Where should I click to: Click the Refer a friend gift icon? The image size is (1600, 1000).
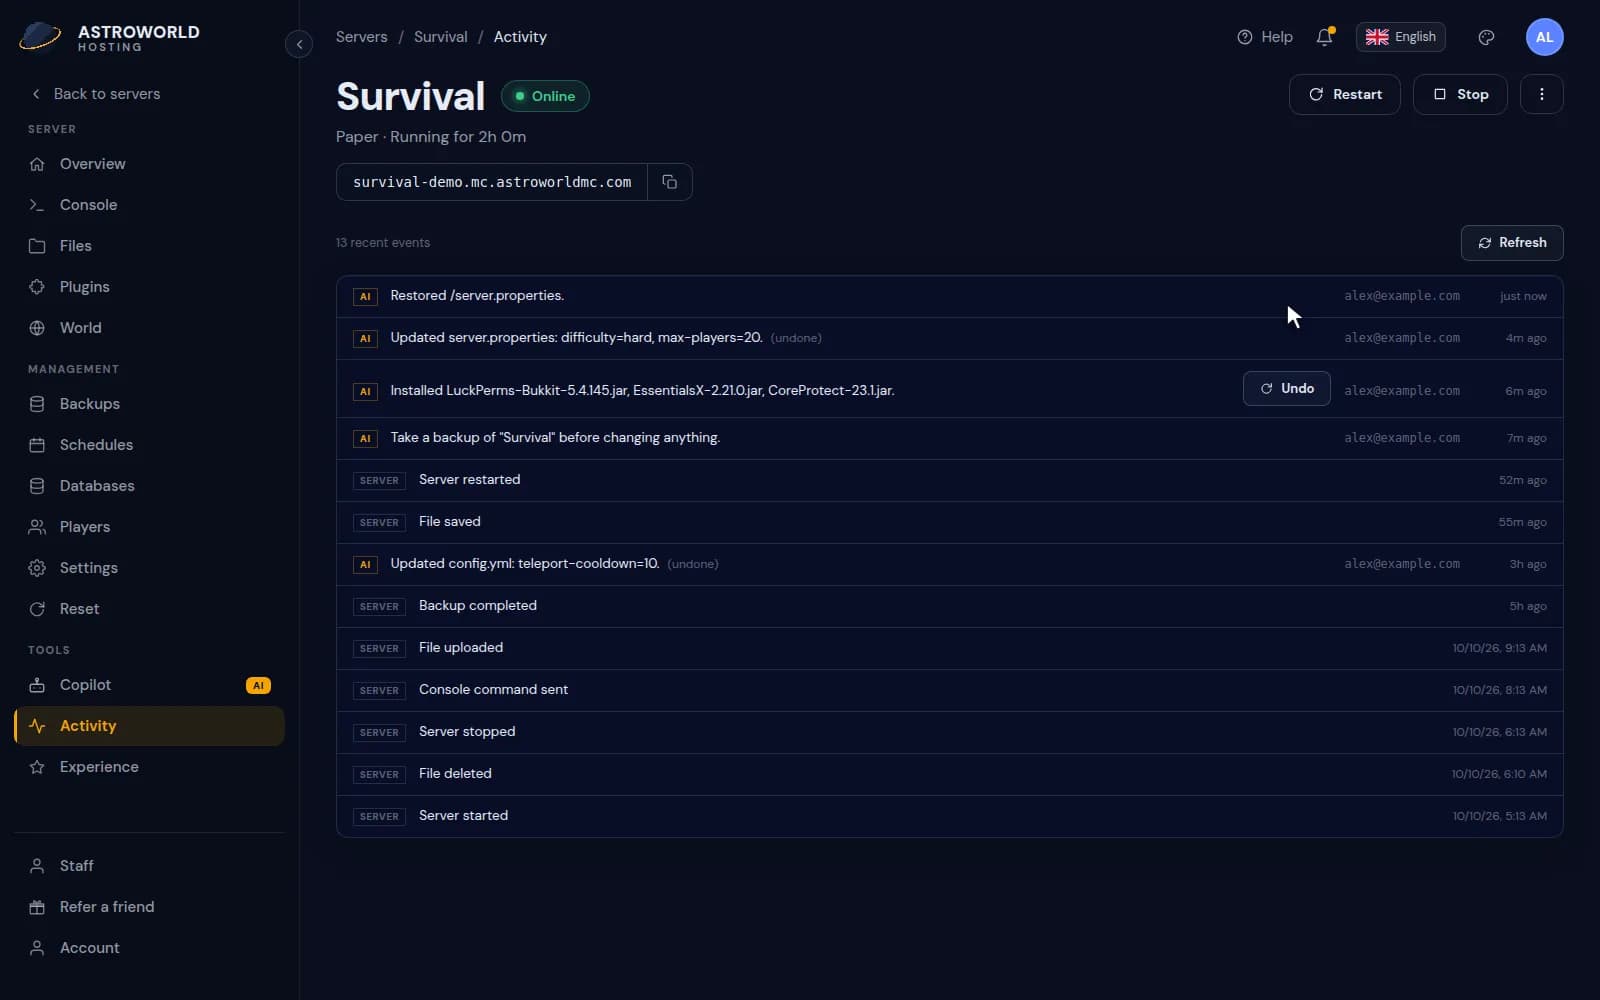pos(37,907)
